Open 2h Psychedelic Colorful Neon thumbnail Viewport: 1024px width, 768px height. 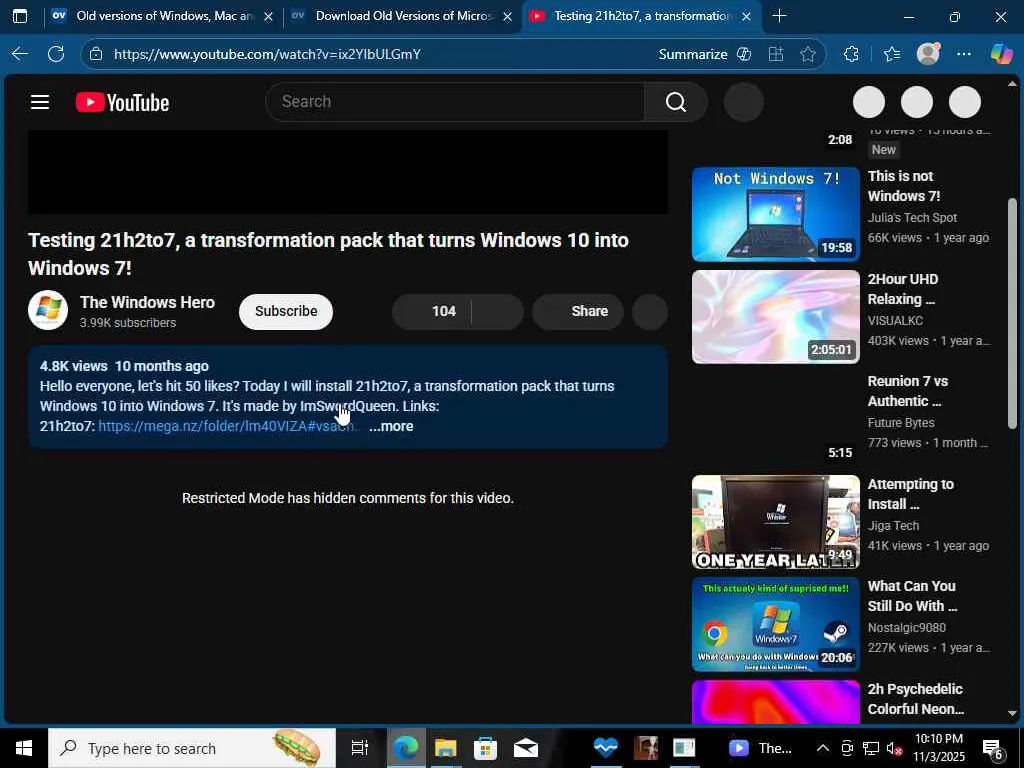776,702
